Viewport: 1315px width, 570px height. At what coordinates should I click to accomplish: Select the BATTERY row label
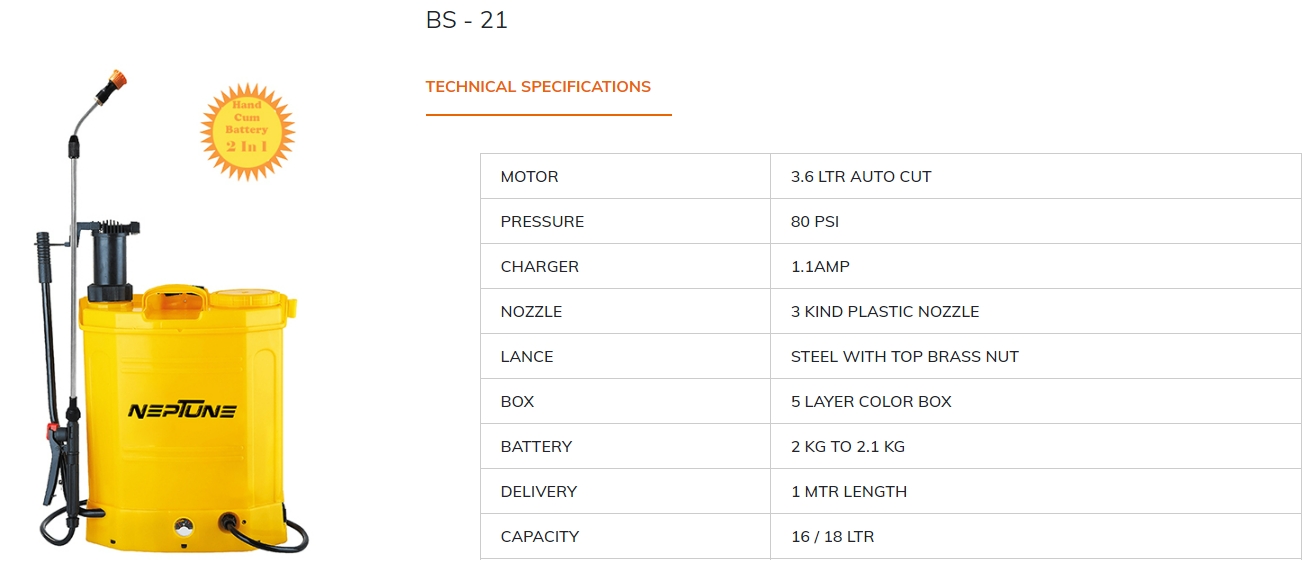click(537, 447)
